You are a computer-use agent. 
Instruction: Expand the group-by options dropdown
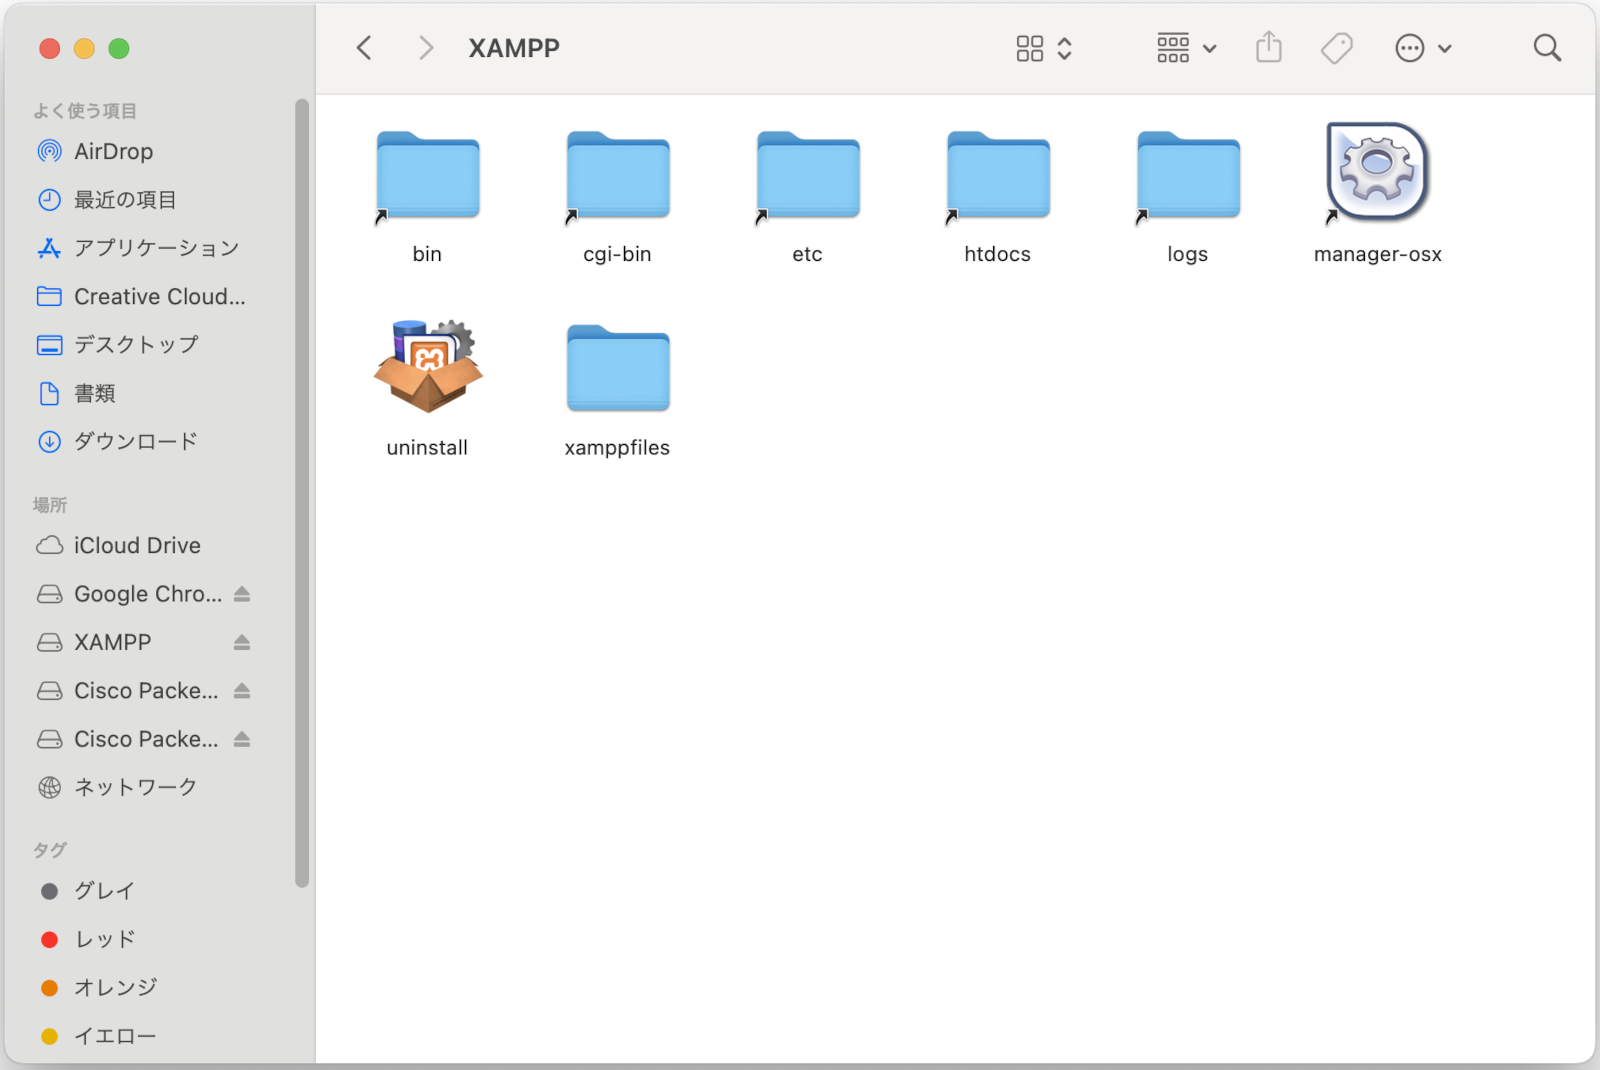click(x=1186, y=48)
